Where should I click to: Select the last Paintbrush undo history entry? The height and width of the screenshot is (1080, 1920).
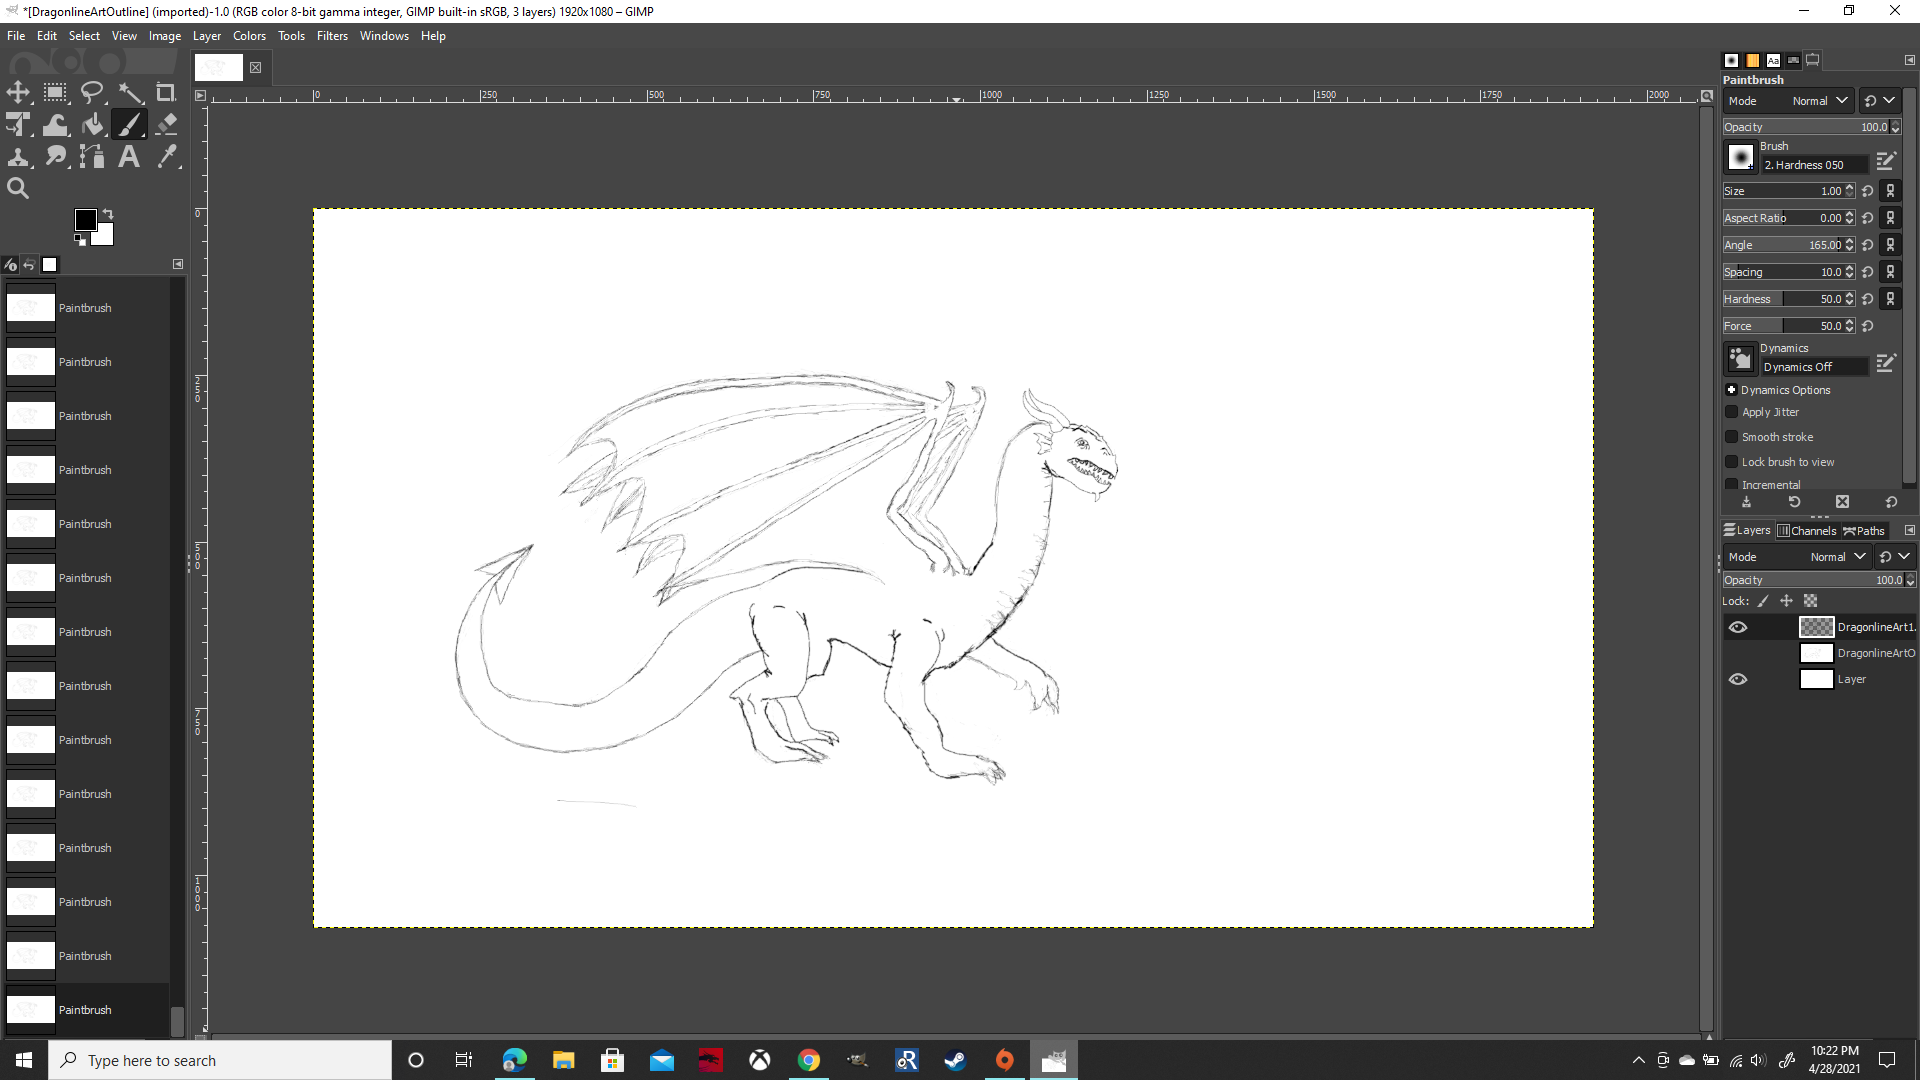(x=85, y=1010)
